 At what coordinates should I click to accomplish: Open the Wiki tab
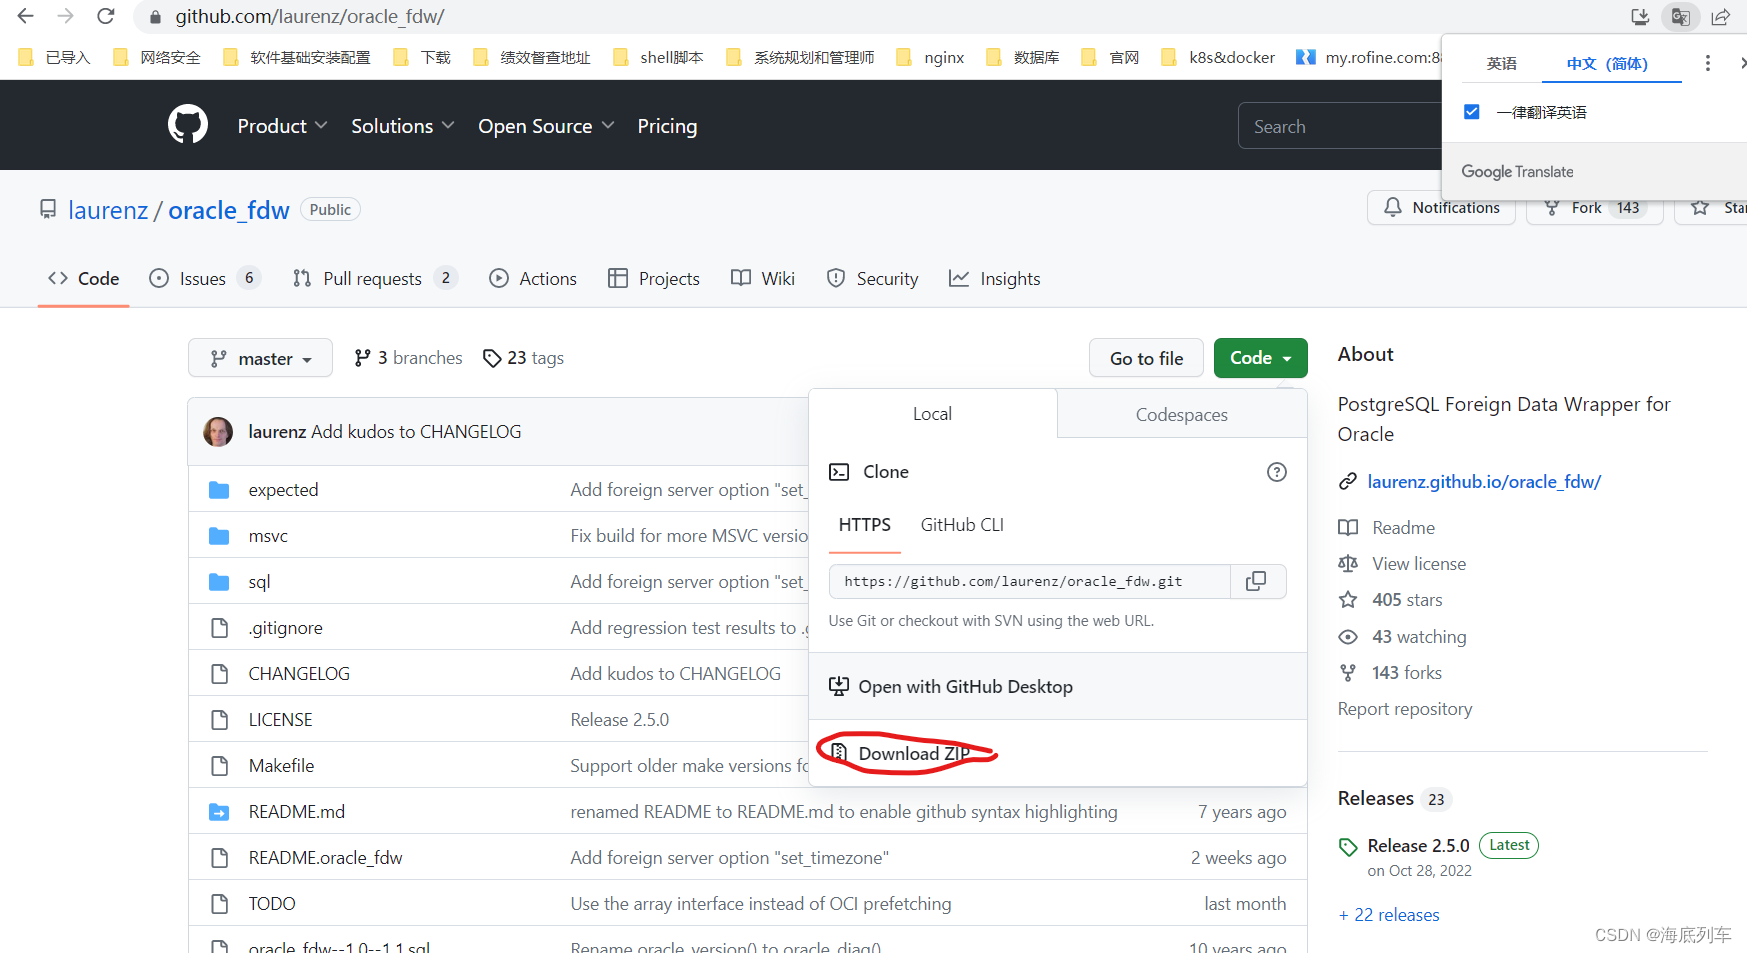[763, 279]
